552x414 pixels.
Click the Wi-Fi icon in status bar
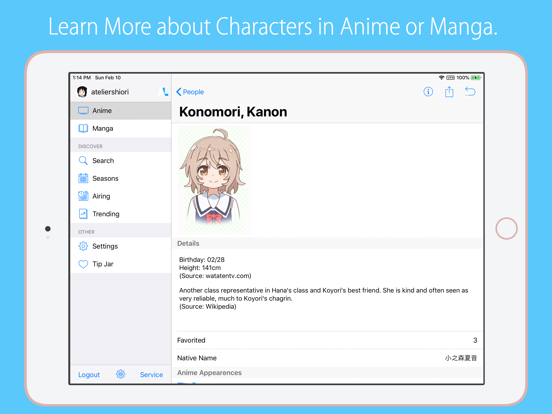pyautogui.click(x=441, y=78)
